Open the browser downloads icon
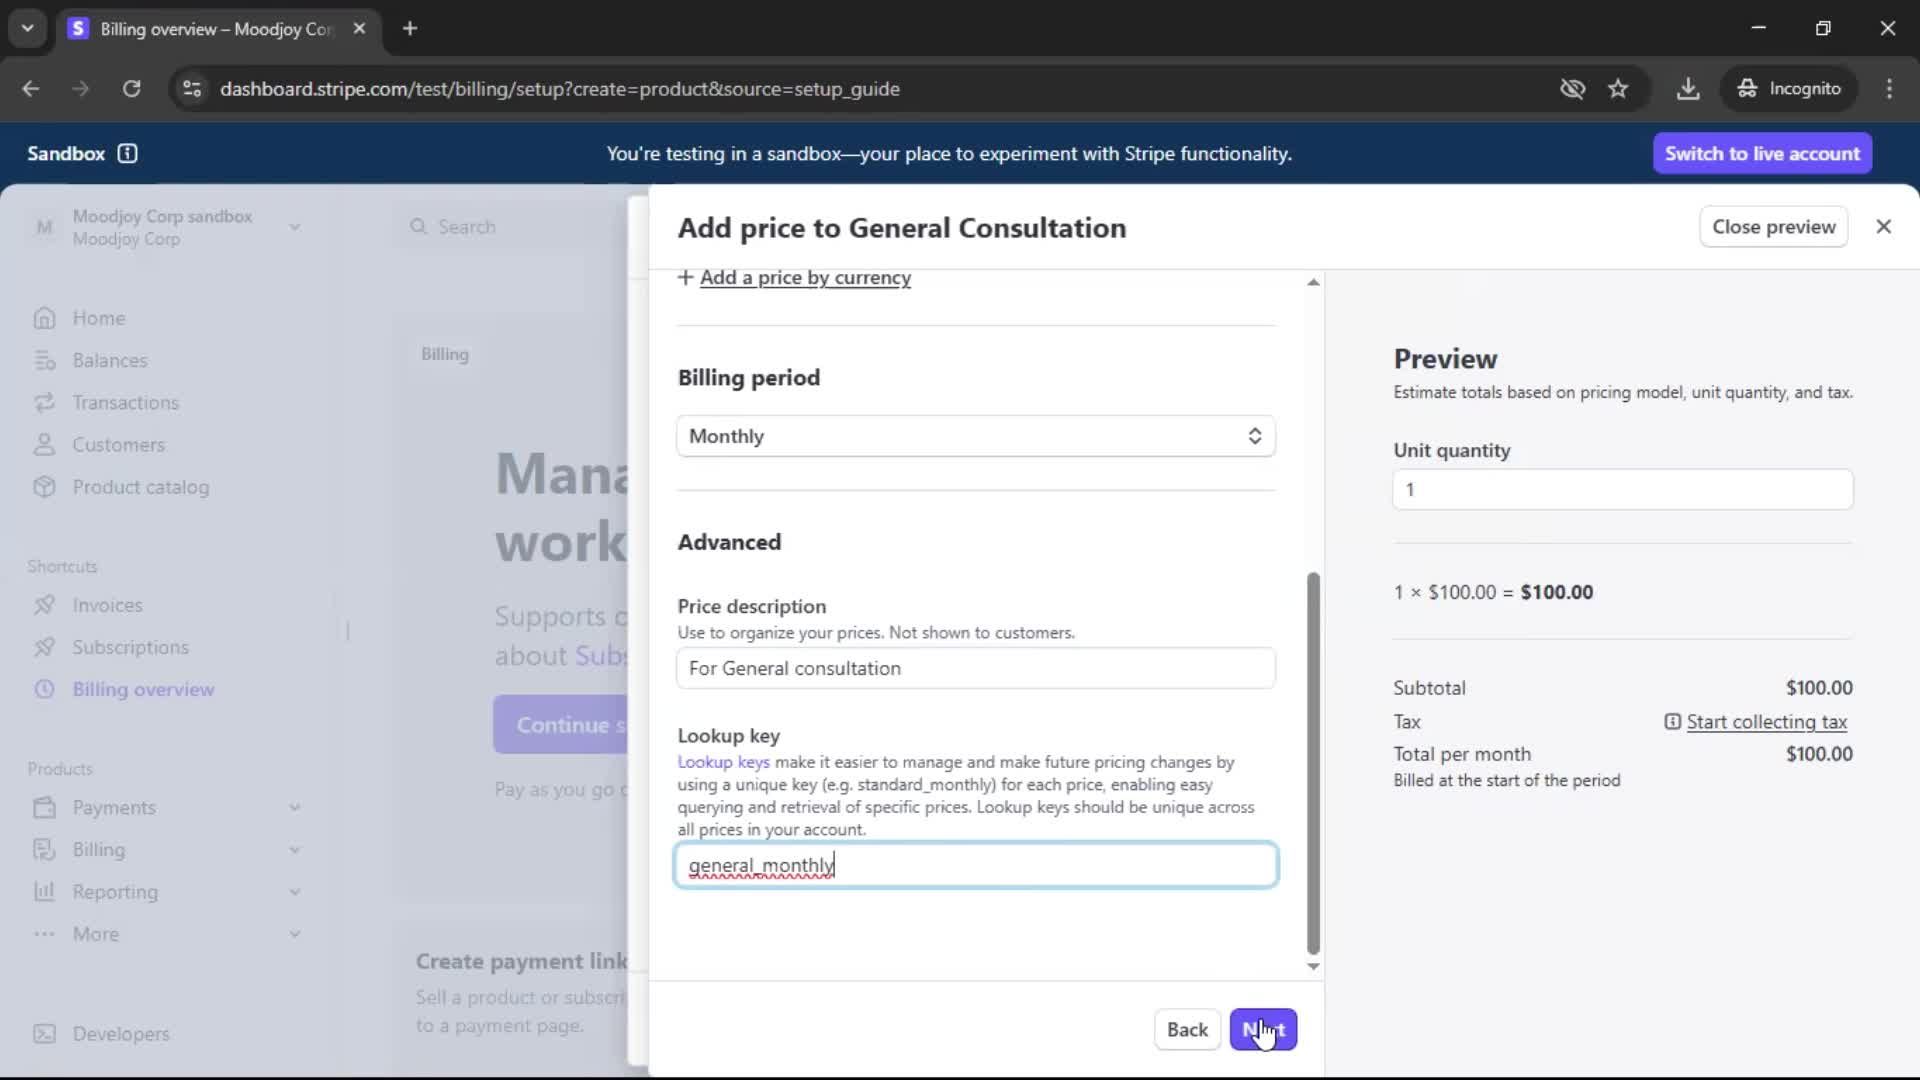Image resolution: width=1920 pixels, height=1080 pixels. click(x=1688, y=89)
